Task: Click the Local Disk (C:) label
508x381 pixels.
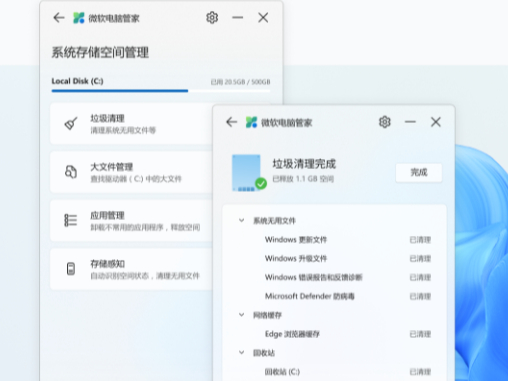Action: (77, 81)
